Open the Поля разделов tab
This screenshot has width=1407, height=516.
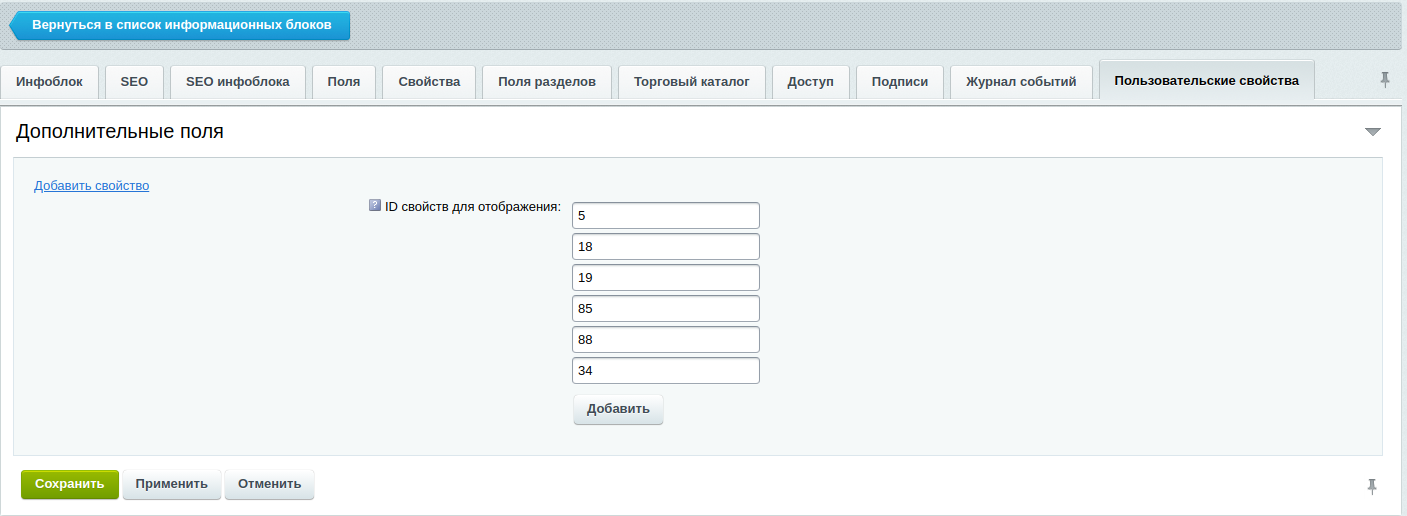(546, 82)
